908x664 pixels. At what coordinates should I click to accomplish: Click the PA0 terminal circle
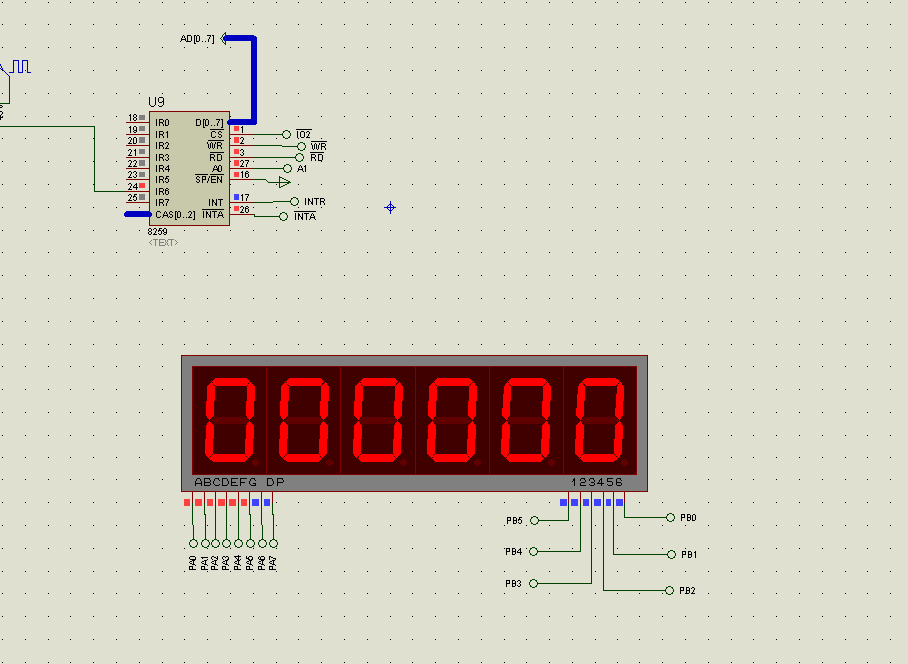193,544
